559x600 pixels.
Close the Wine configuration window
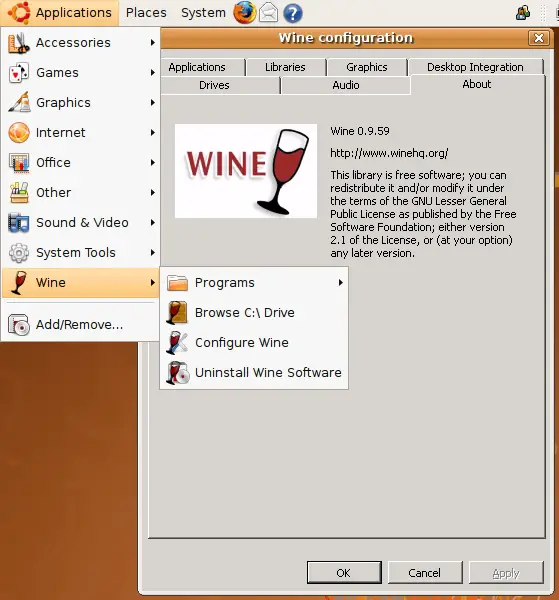coord(539,38)
